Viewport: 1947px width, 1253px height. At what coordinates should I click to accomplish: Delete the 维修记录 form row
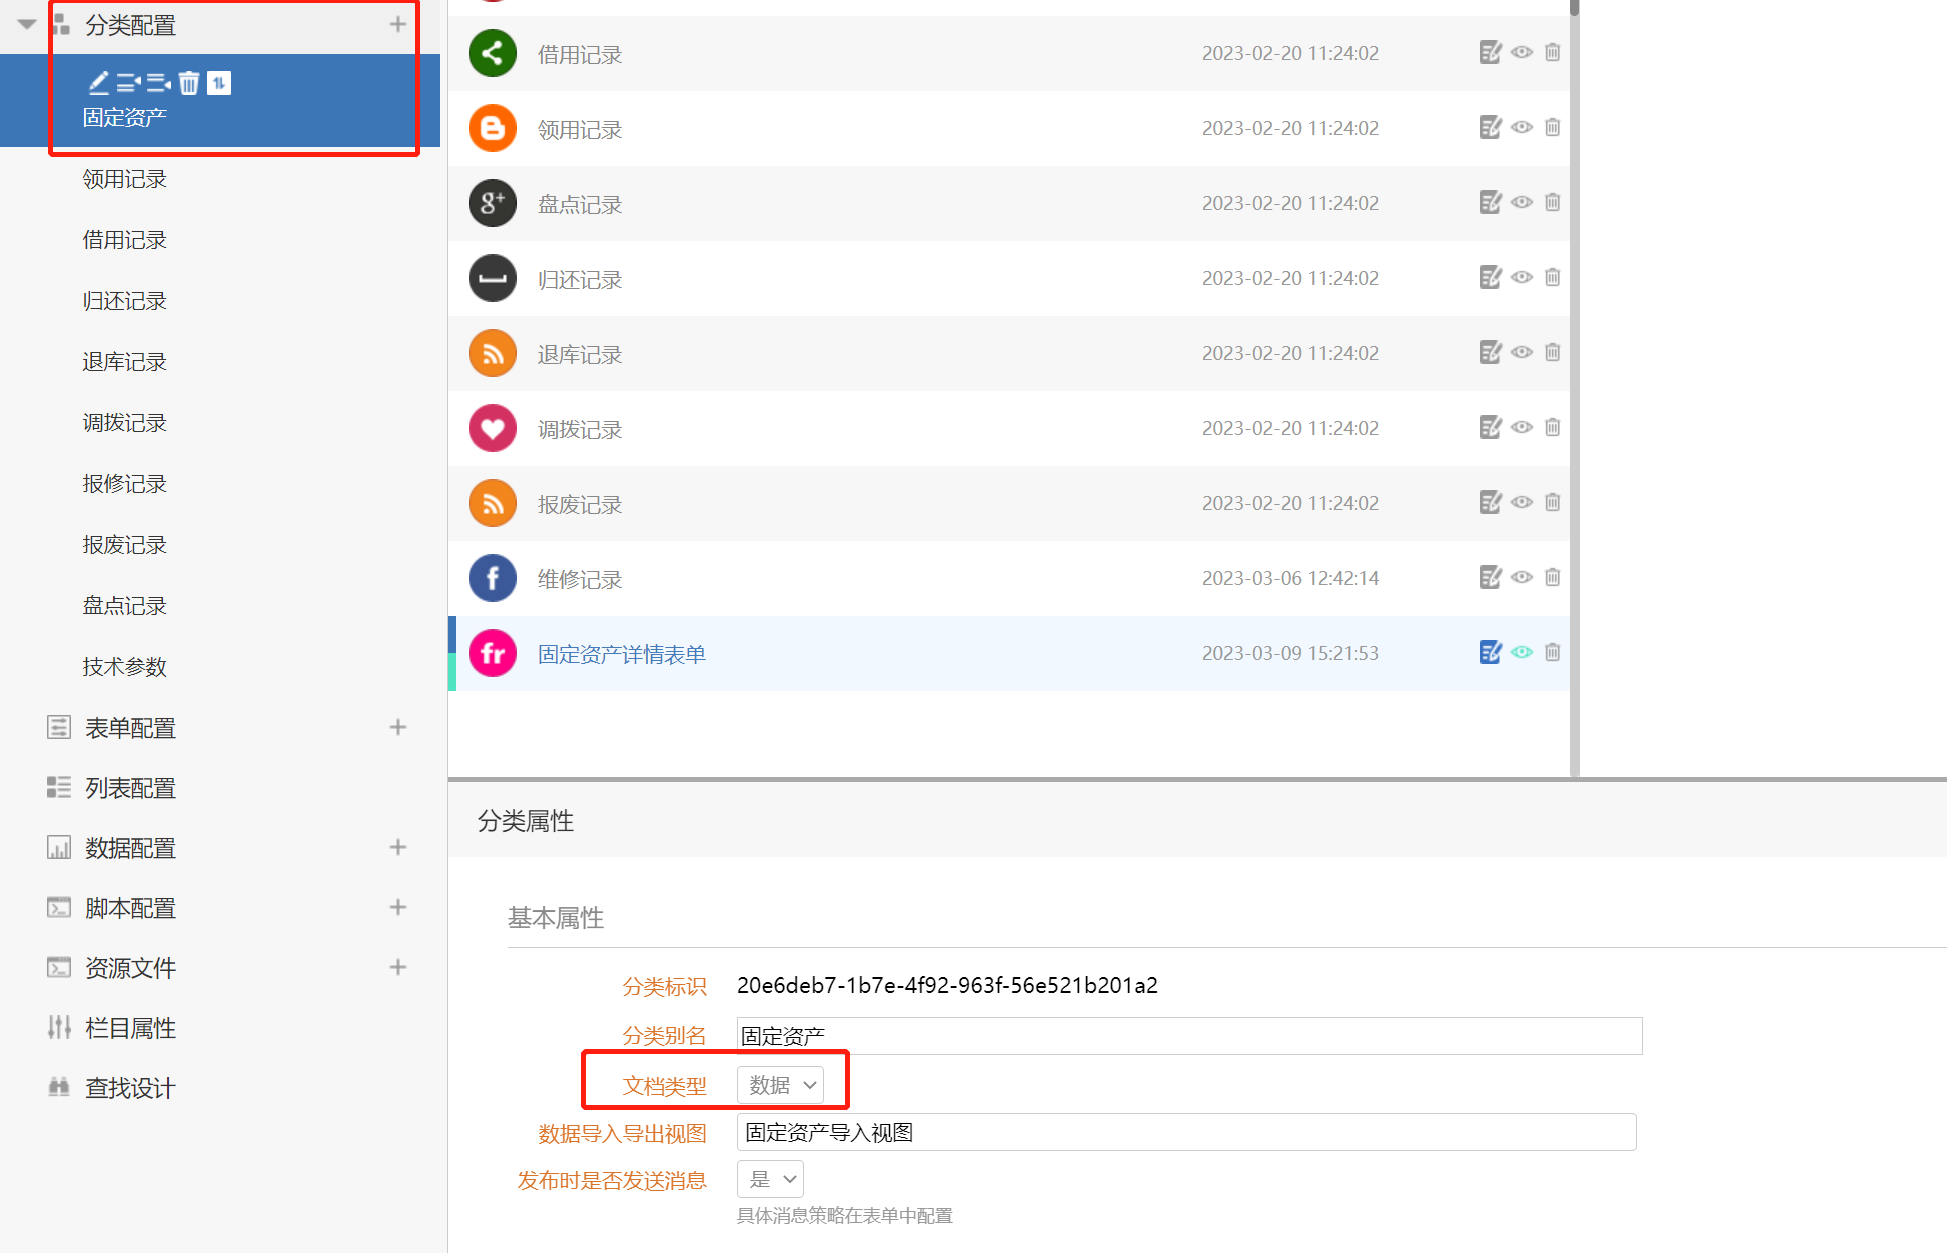point(1552,577)
